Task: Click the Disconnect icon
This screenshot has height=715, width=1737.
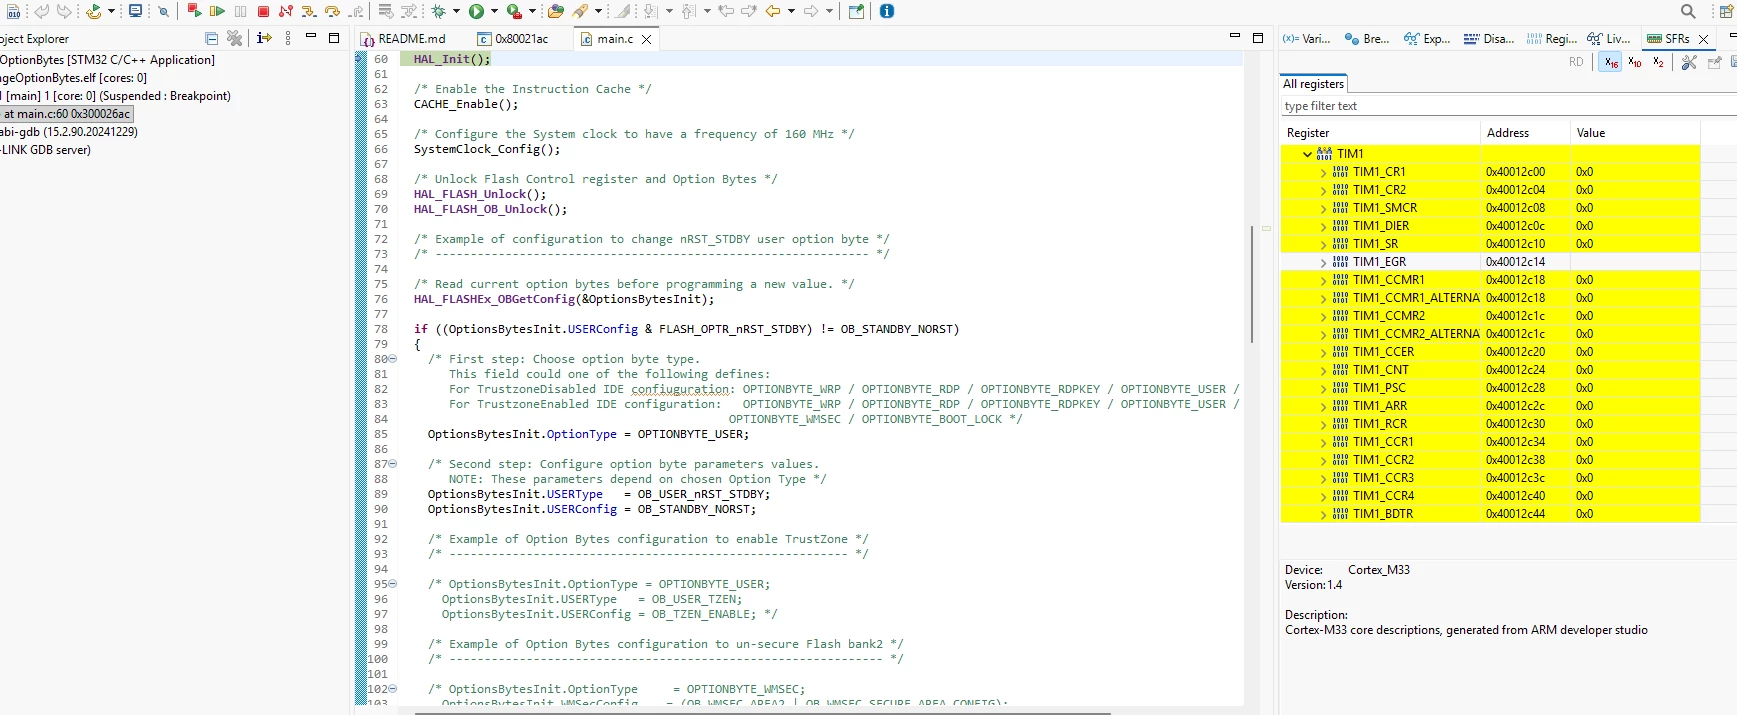Action: tap(286, 11)
